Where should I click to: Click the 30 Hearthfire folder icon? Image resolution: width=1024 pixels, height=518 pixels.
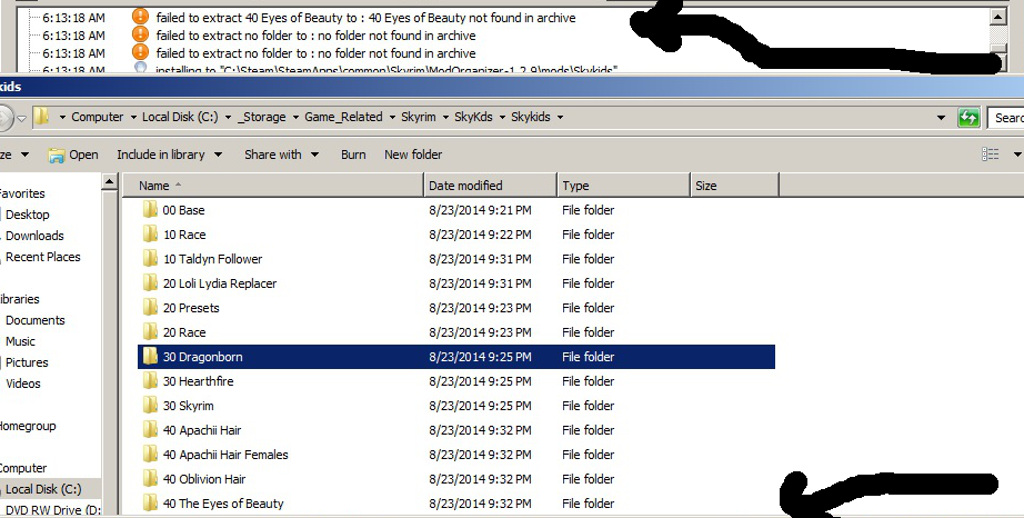[x=150, y=381]
